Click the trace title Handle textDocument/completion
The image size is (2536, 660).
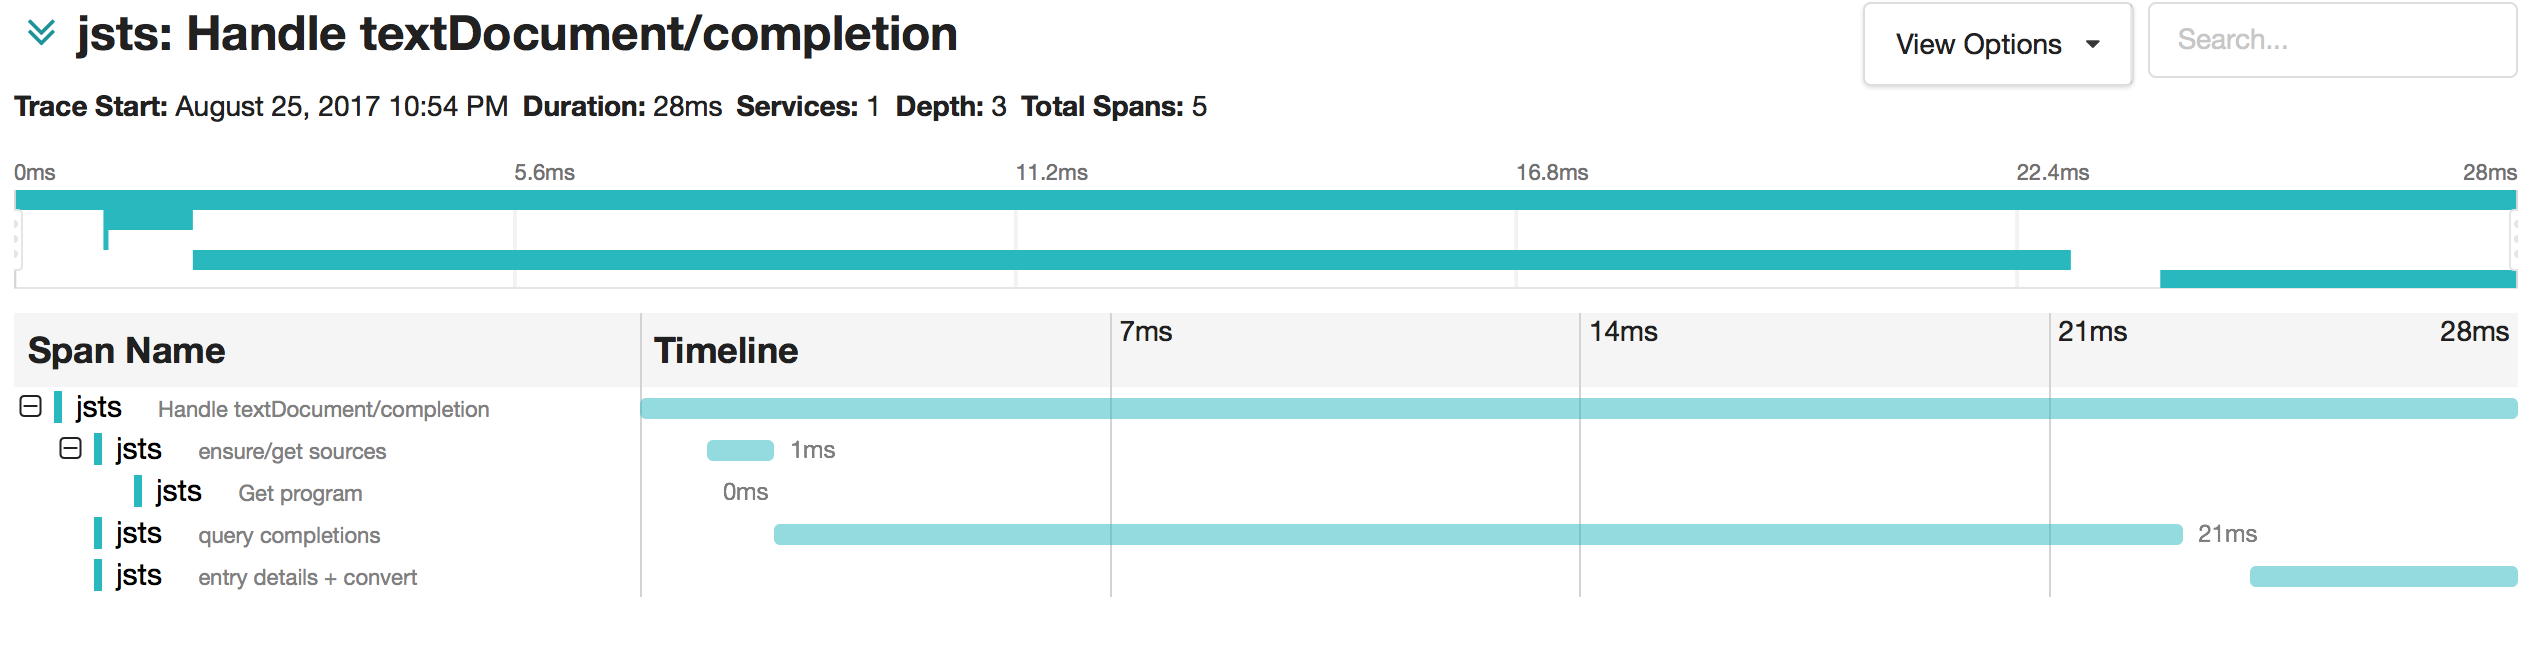click(516, 33)
